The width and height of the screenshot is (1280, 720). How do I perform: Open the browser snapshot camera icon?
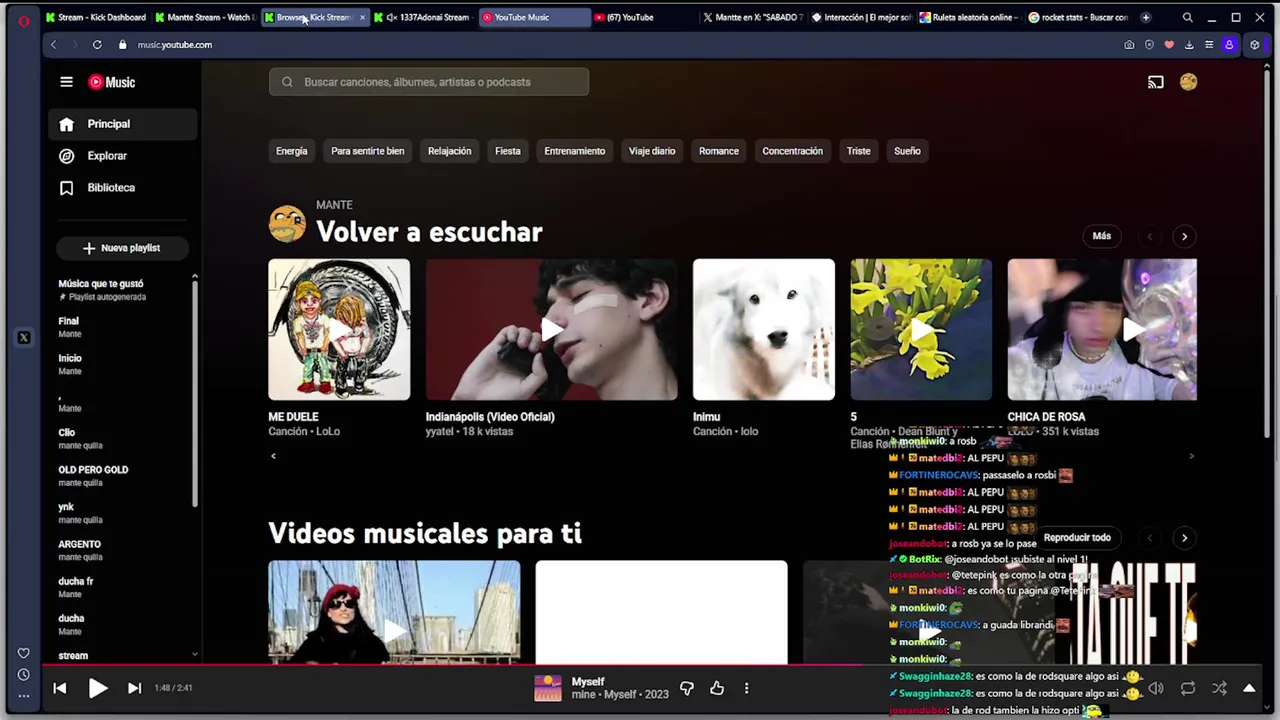coord(1129,44)
